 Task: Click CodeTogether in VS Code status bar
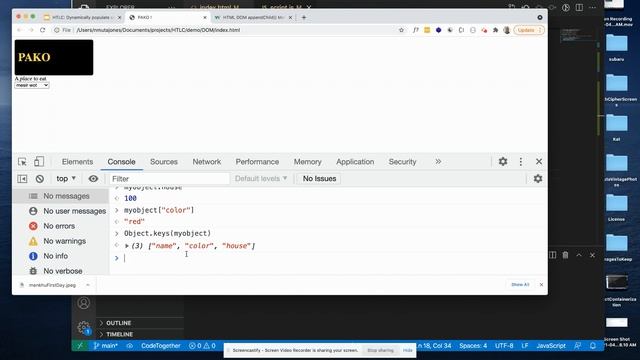pyautogui.click(x=160, y=346)
